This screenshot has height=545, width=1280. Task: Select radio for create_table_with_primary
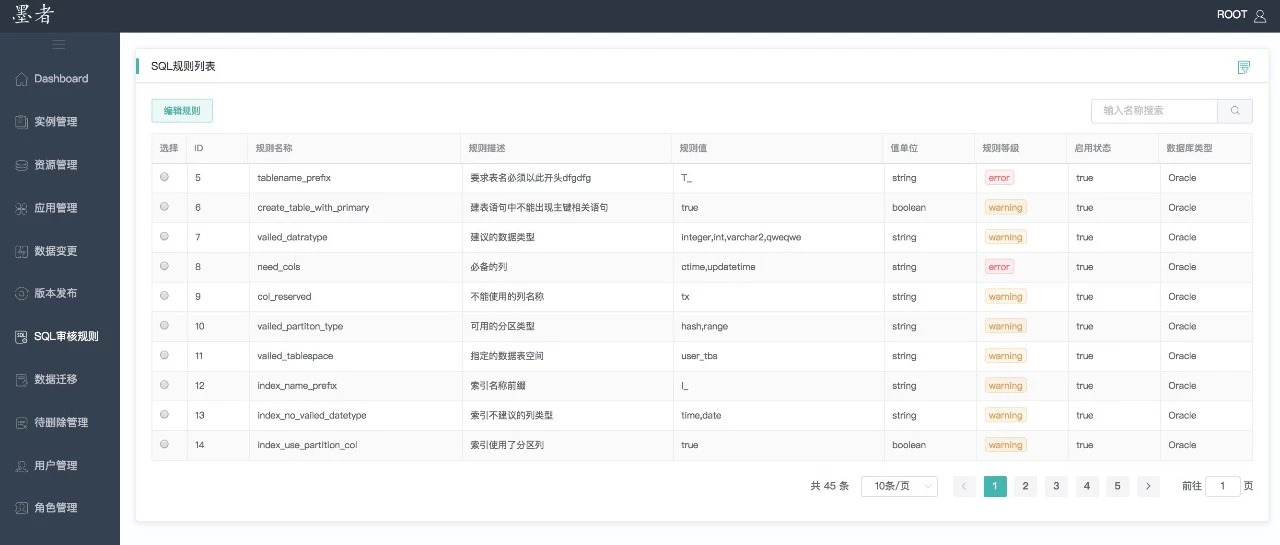pos(164,207)
